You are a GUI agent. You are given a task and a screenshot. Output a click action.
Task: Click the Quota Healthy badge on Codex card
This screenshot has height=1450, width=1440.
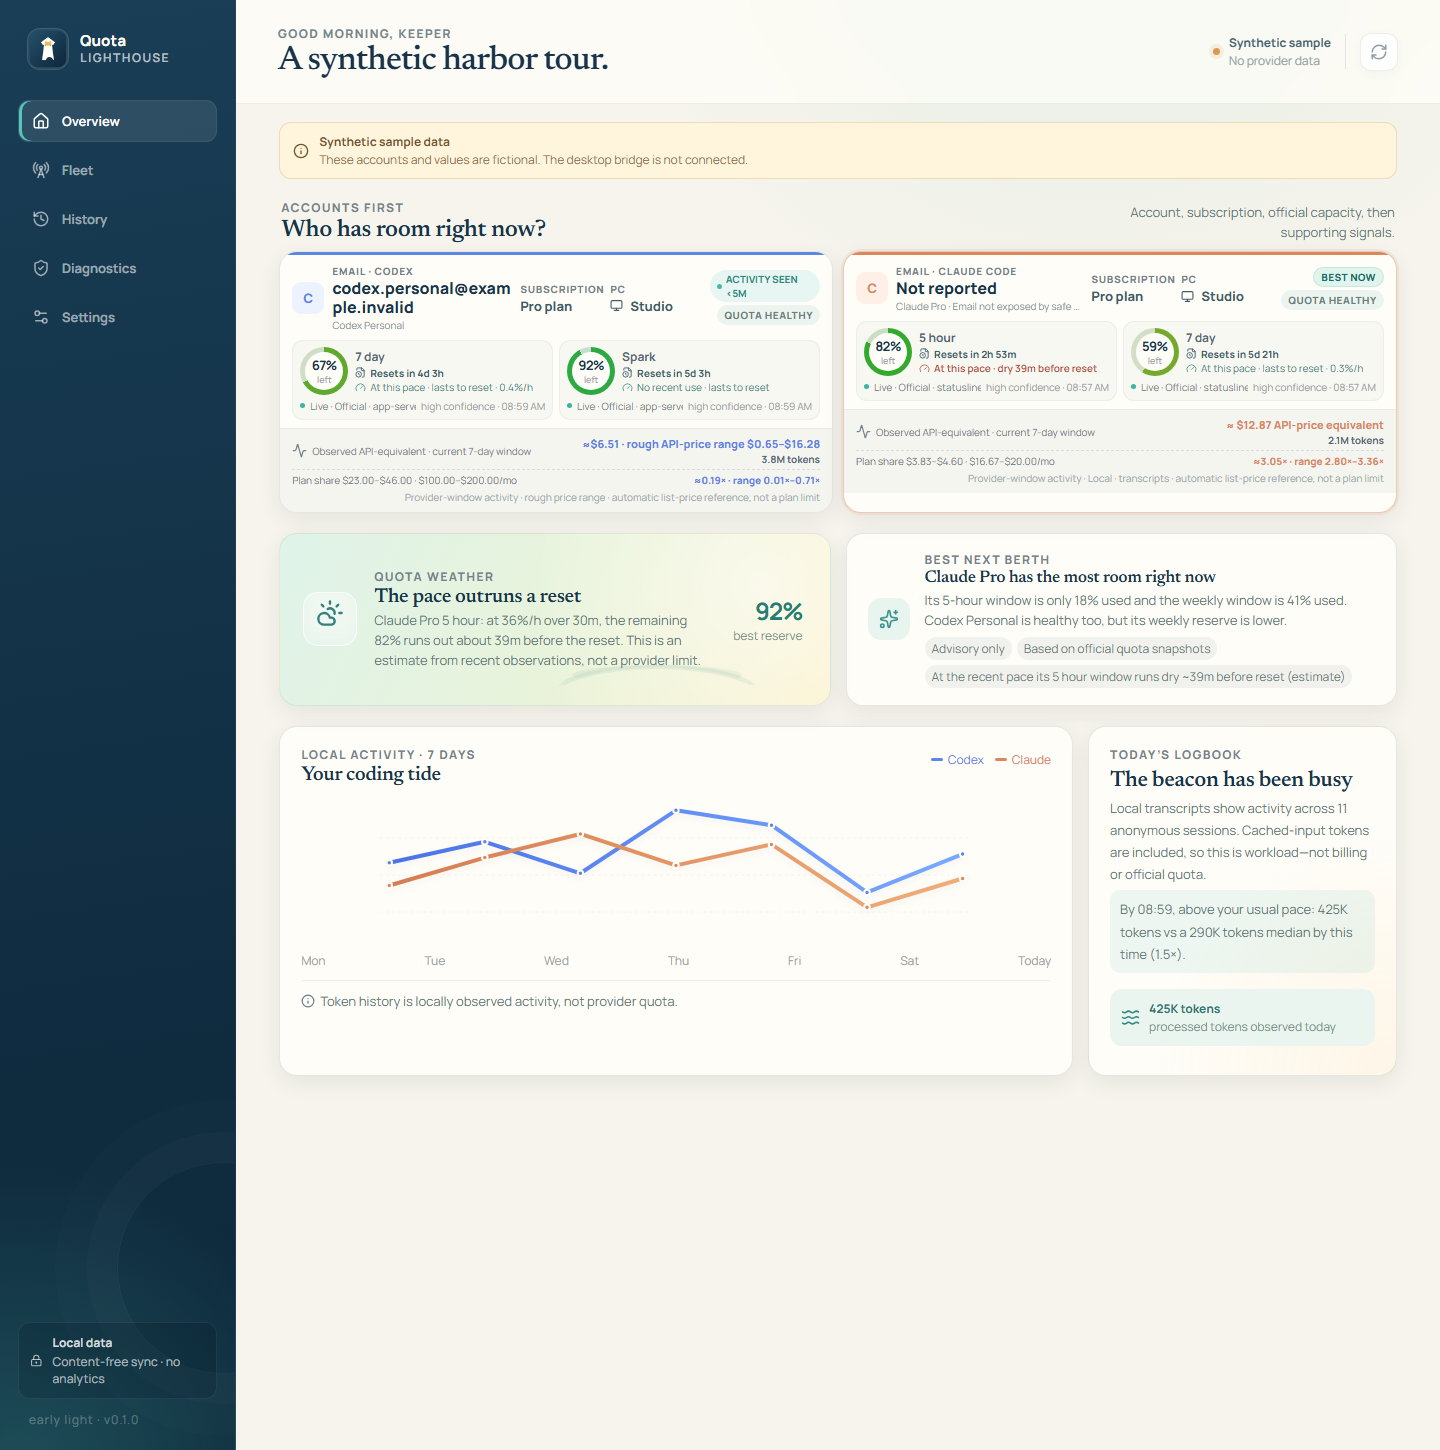click(768, 315)
